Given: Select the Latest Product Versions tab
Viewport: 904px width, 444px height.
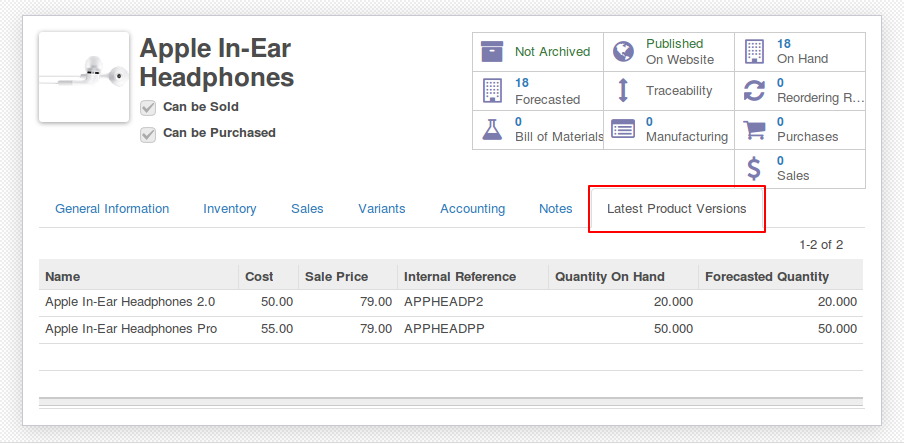Looking at the screenshot, I should [x=676, y=209].
